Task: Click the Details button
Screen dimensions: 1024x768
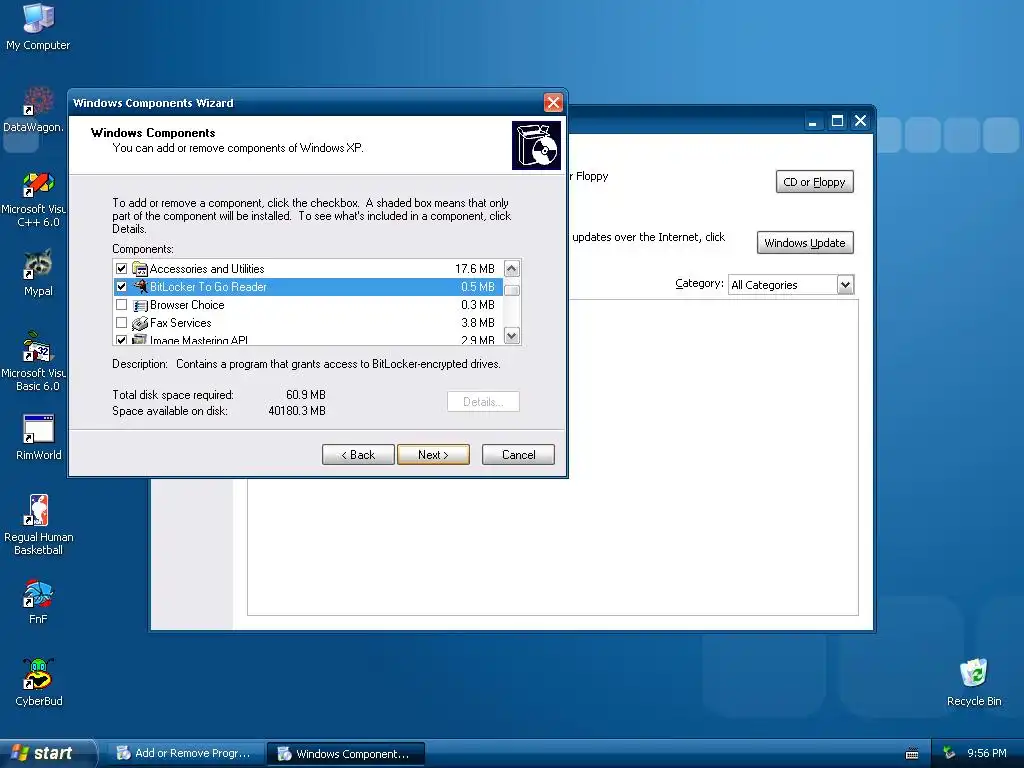Action: point(483,402)
